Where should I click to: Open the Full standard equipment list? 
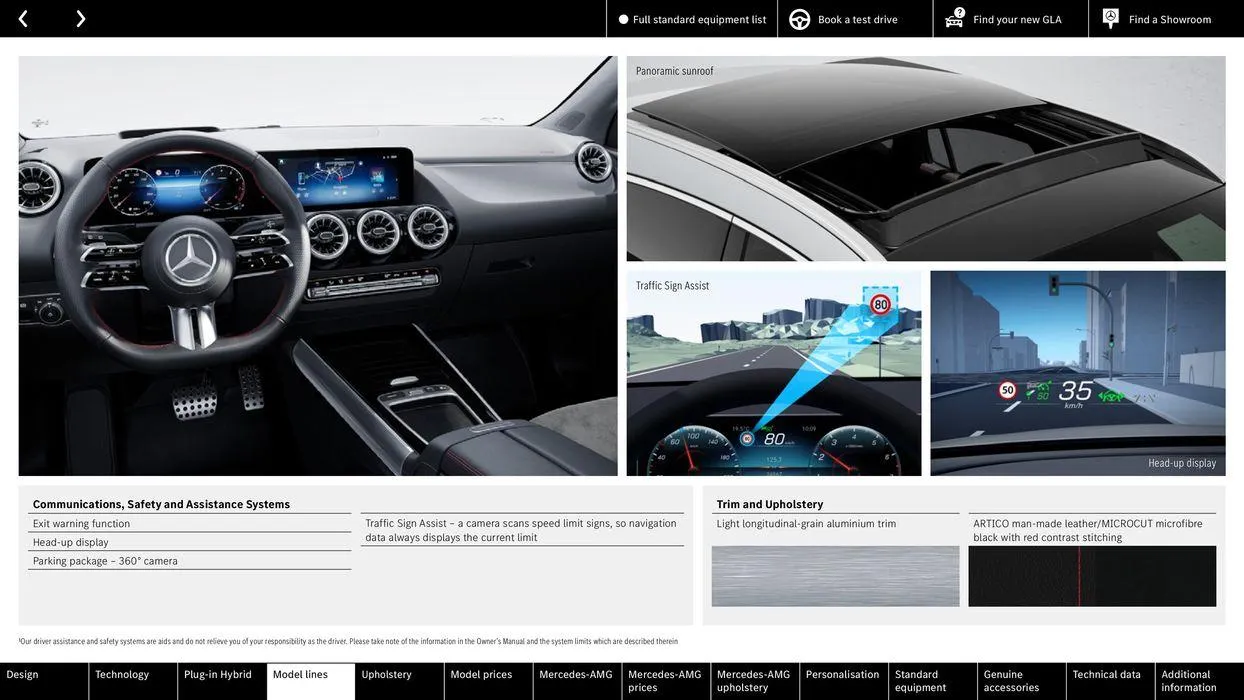[699, 17]
